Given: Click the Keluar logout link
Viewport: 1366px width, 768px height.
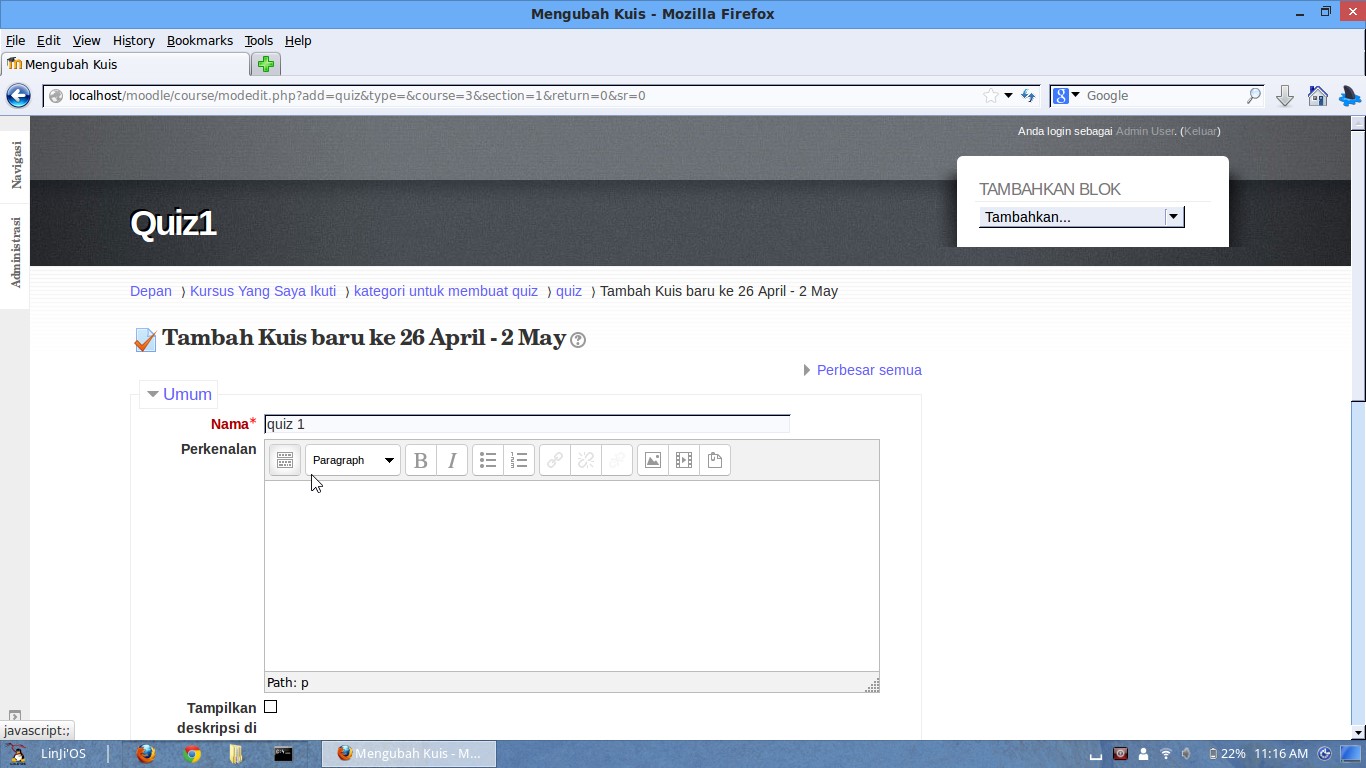Looking at the screenshot, I should pos(1200,131).
